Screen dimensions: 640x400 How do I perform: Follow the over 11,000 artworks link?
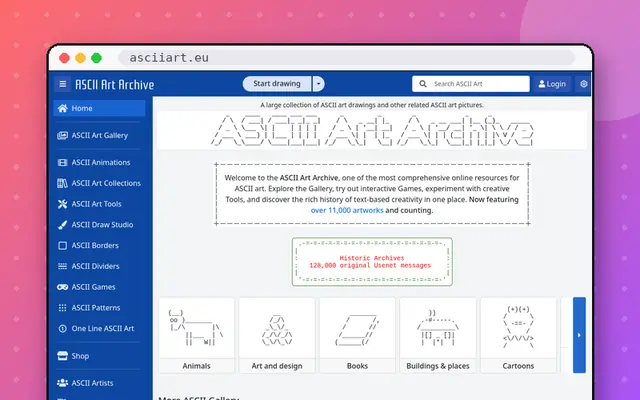point(347,211)
